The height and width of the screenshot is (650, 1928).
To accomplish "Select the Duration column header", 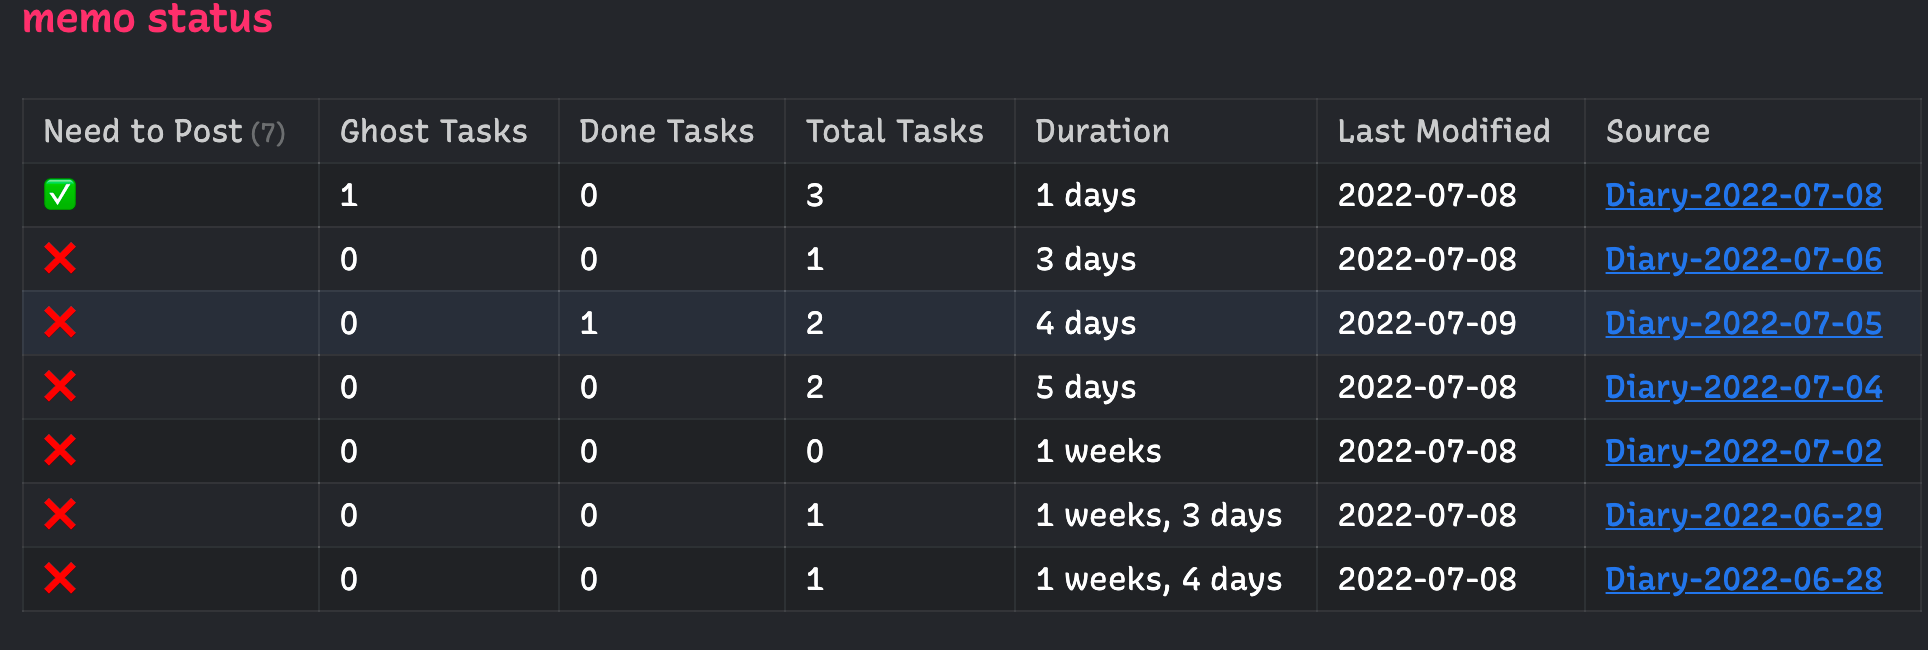I will (x=1102, y=131).
